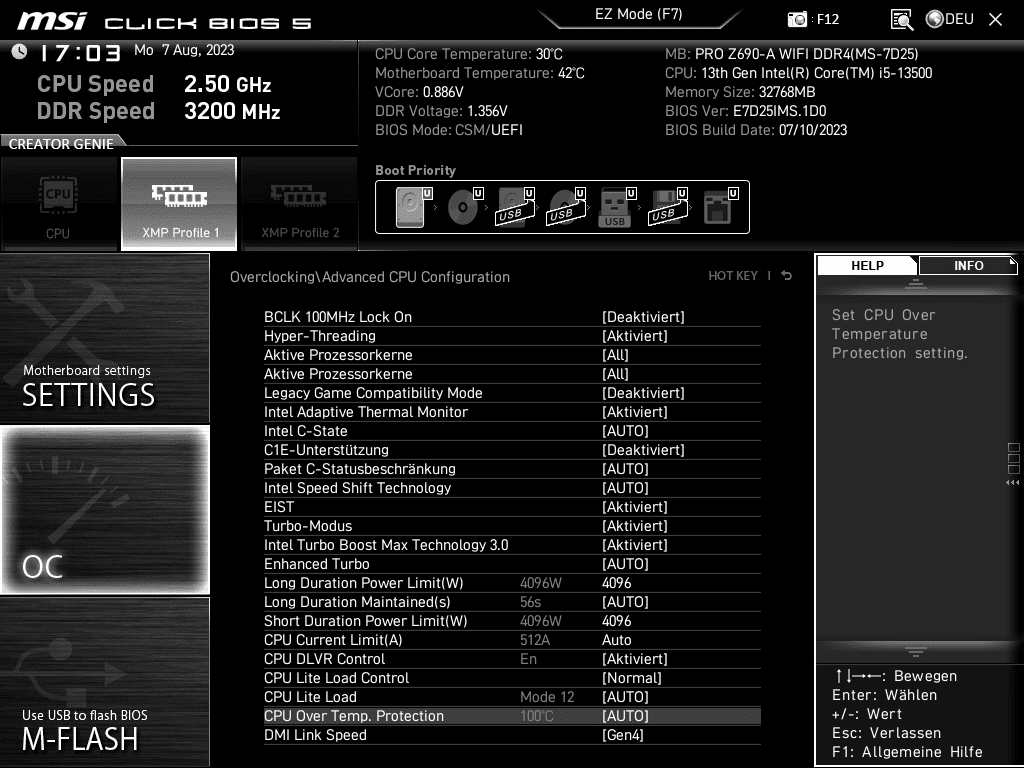Click the CPU Speed 2.50 GHz readout

154,84
